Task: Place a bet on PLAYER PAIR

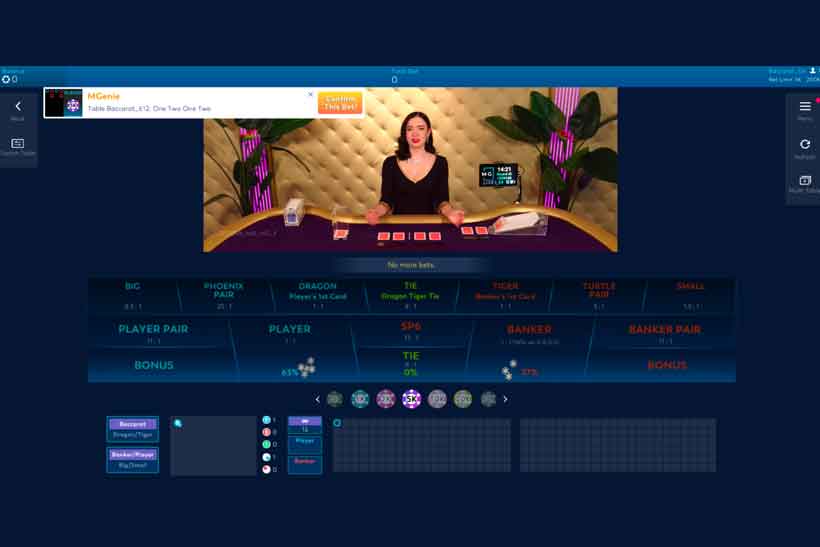Action: coord(153,333)
